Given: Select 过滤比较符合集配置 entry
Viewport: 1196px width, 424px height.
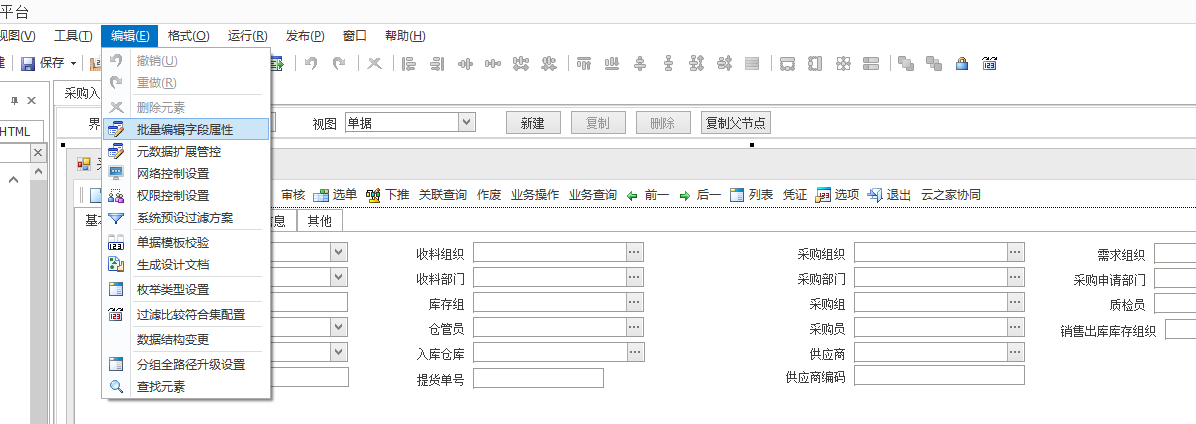Looking at the screenshot, I should click(185, 315).
